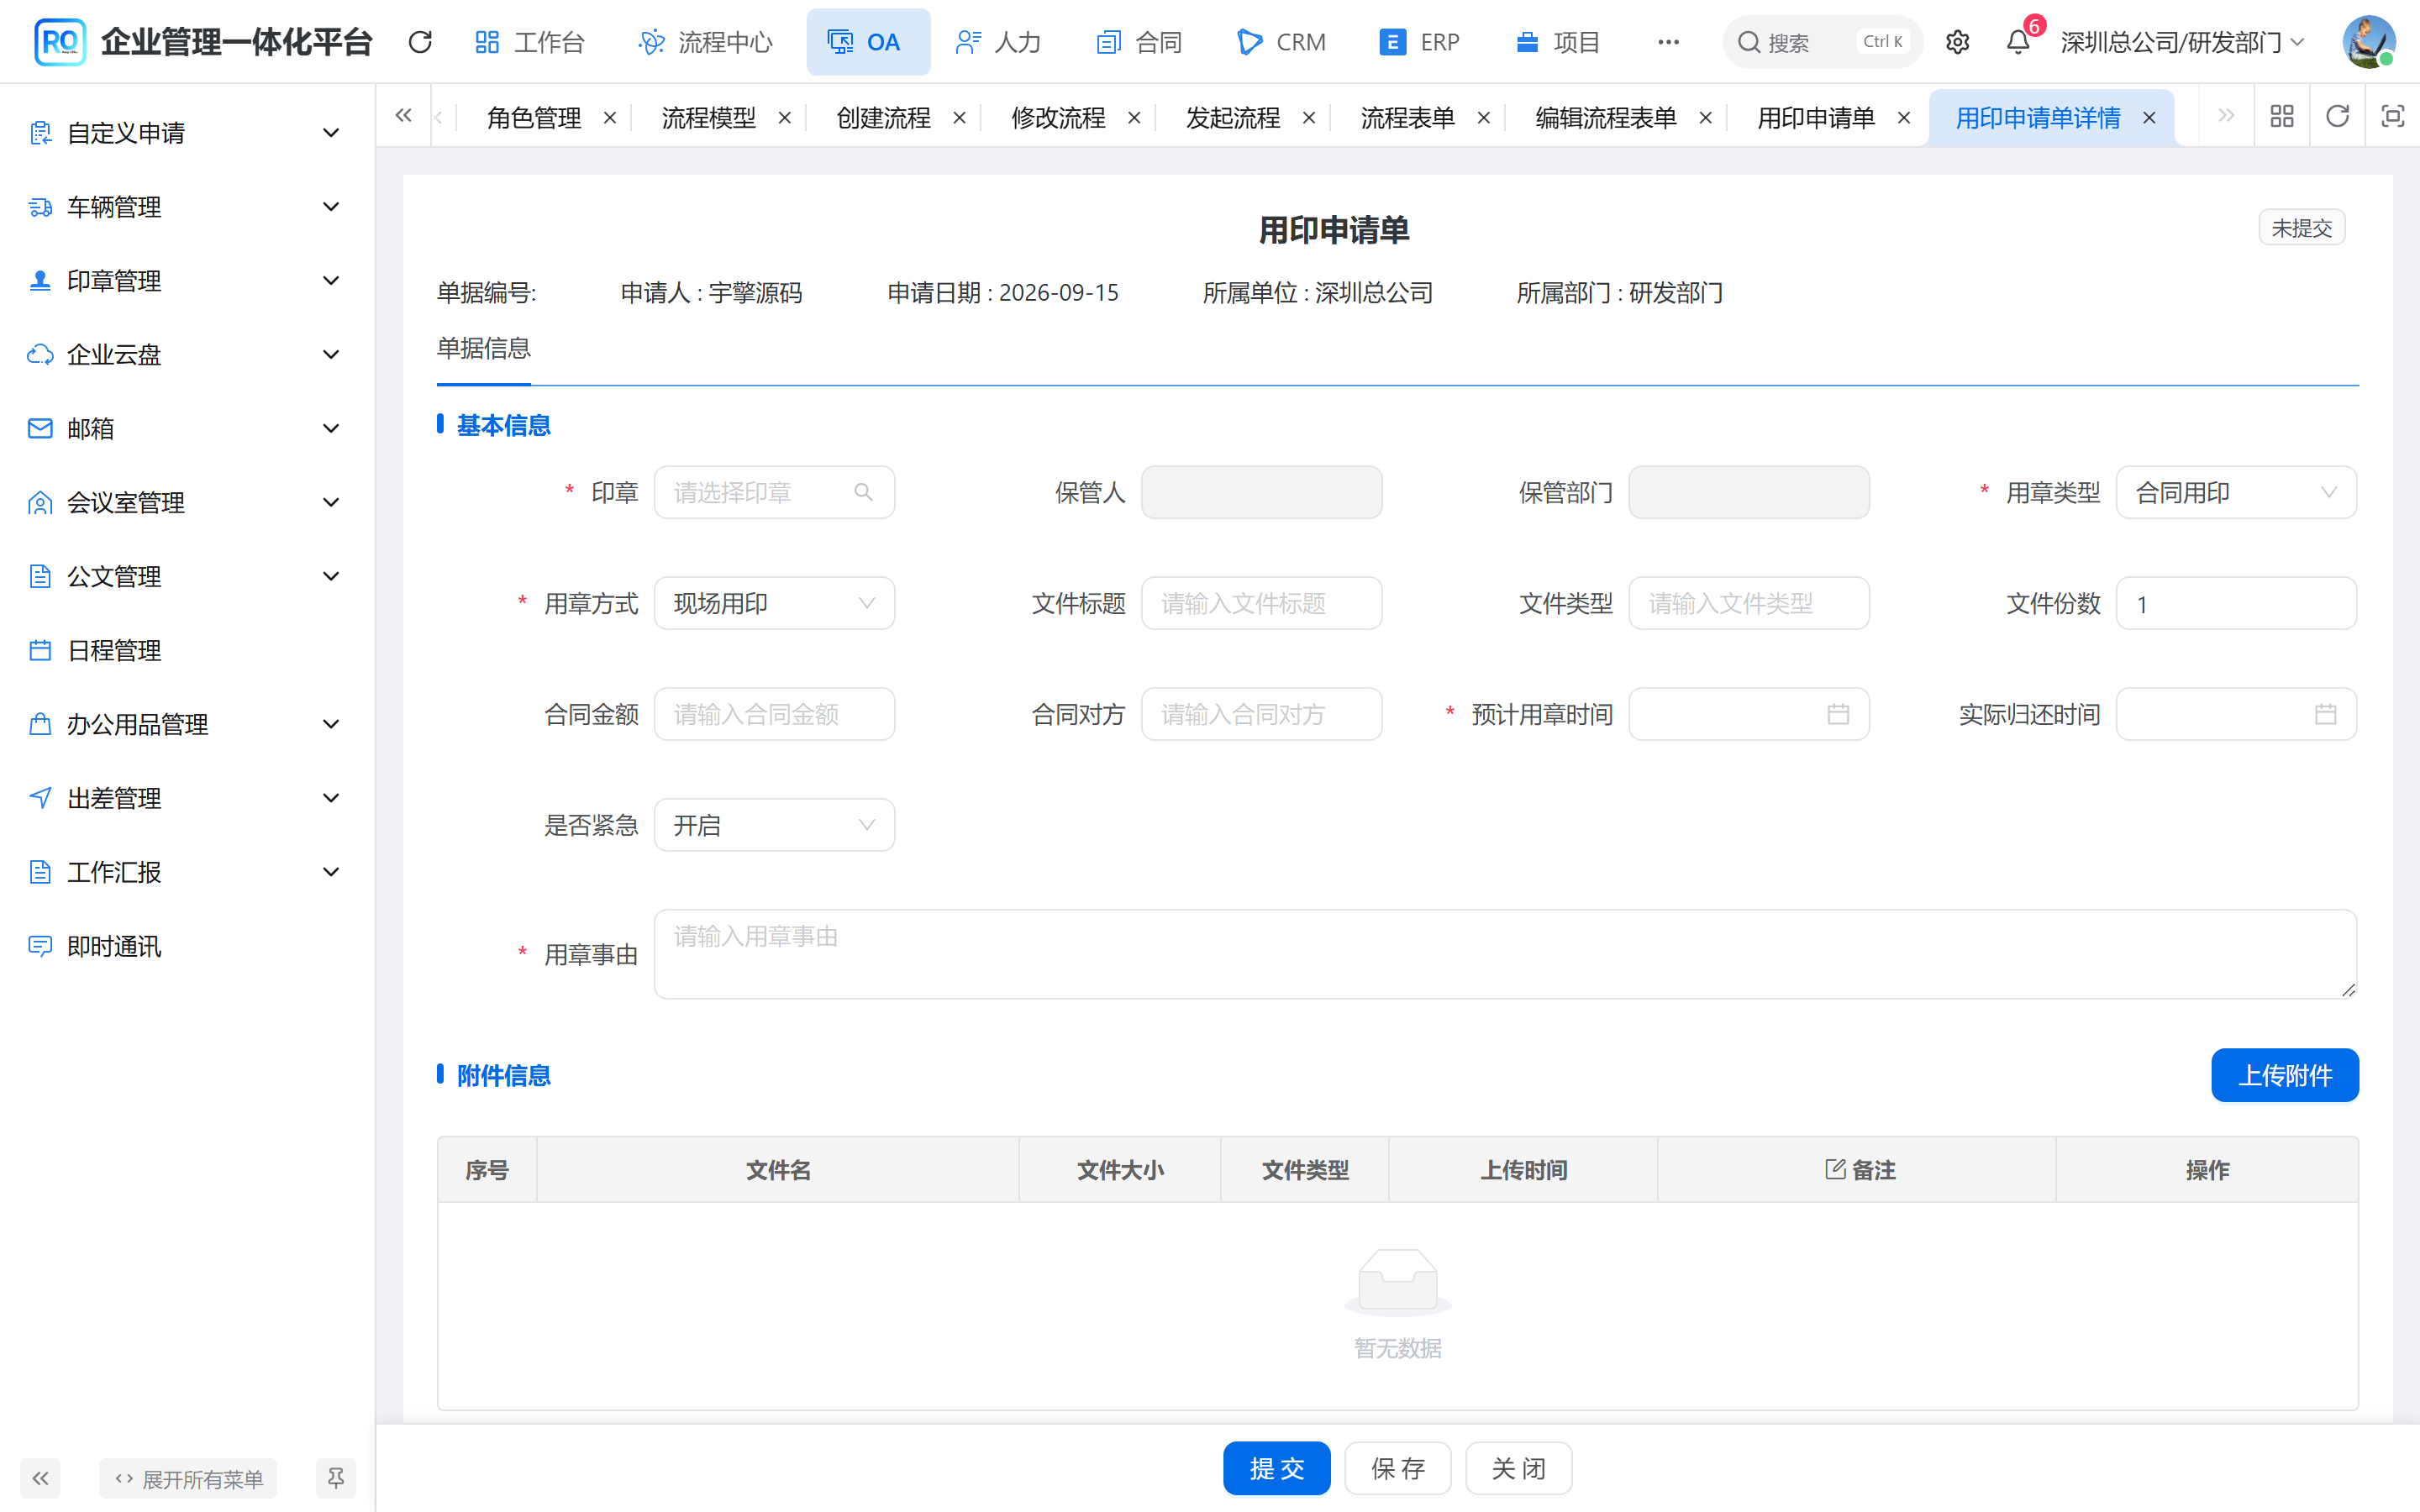Click the refresh current tab icon
Viewport: 2420px width, 1512px height.
(x=2337, y=117)
